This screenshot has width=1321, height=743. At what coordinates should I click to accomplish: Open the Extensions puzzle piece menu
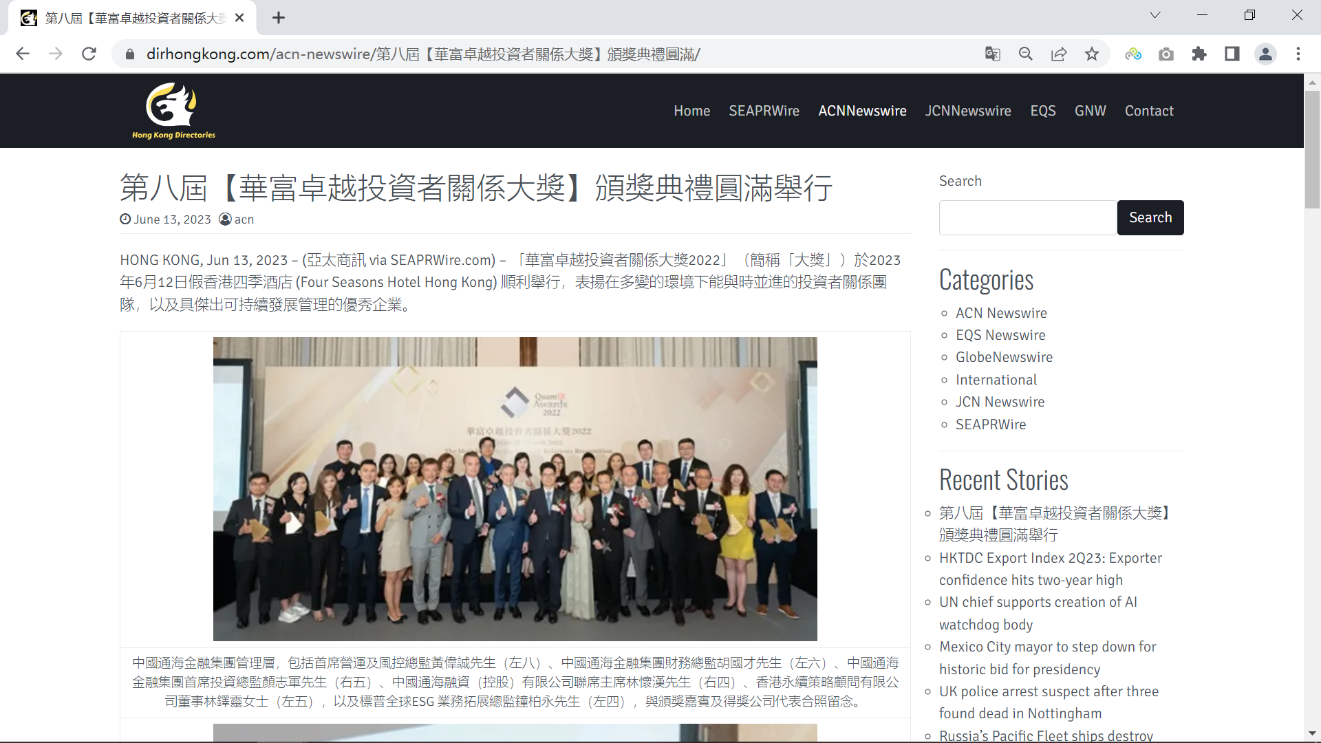[1199, 54]
